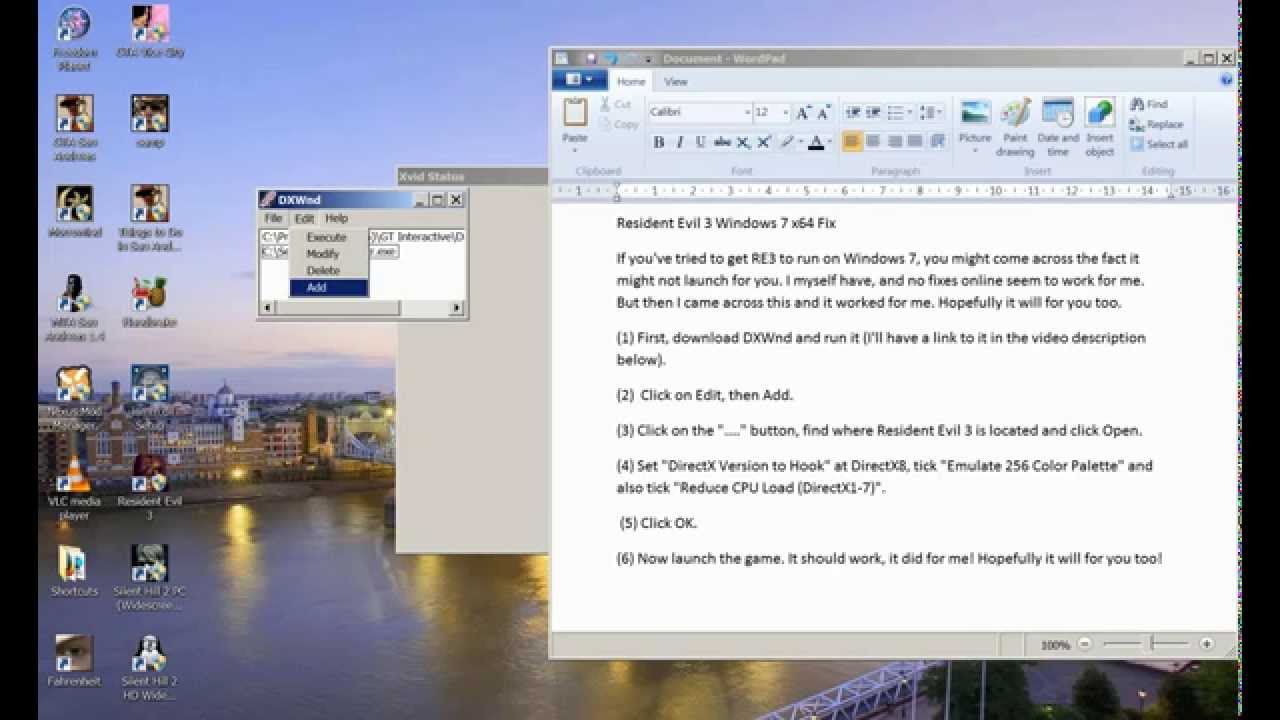The width and height of the screenshot is (1280, 720).
Task: Click the Grow font icon
Action: [x=803, y=113]
